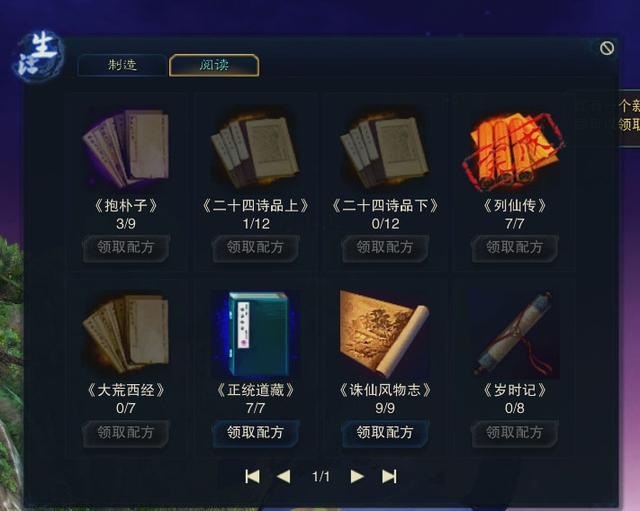
Task: Claim recipe under 《诛仙风物志》
Action: click(385, 433)
